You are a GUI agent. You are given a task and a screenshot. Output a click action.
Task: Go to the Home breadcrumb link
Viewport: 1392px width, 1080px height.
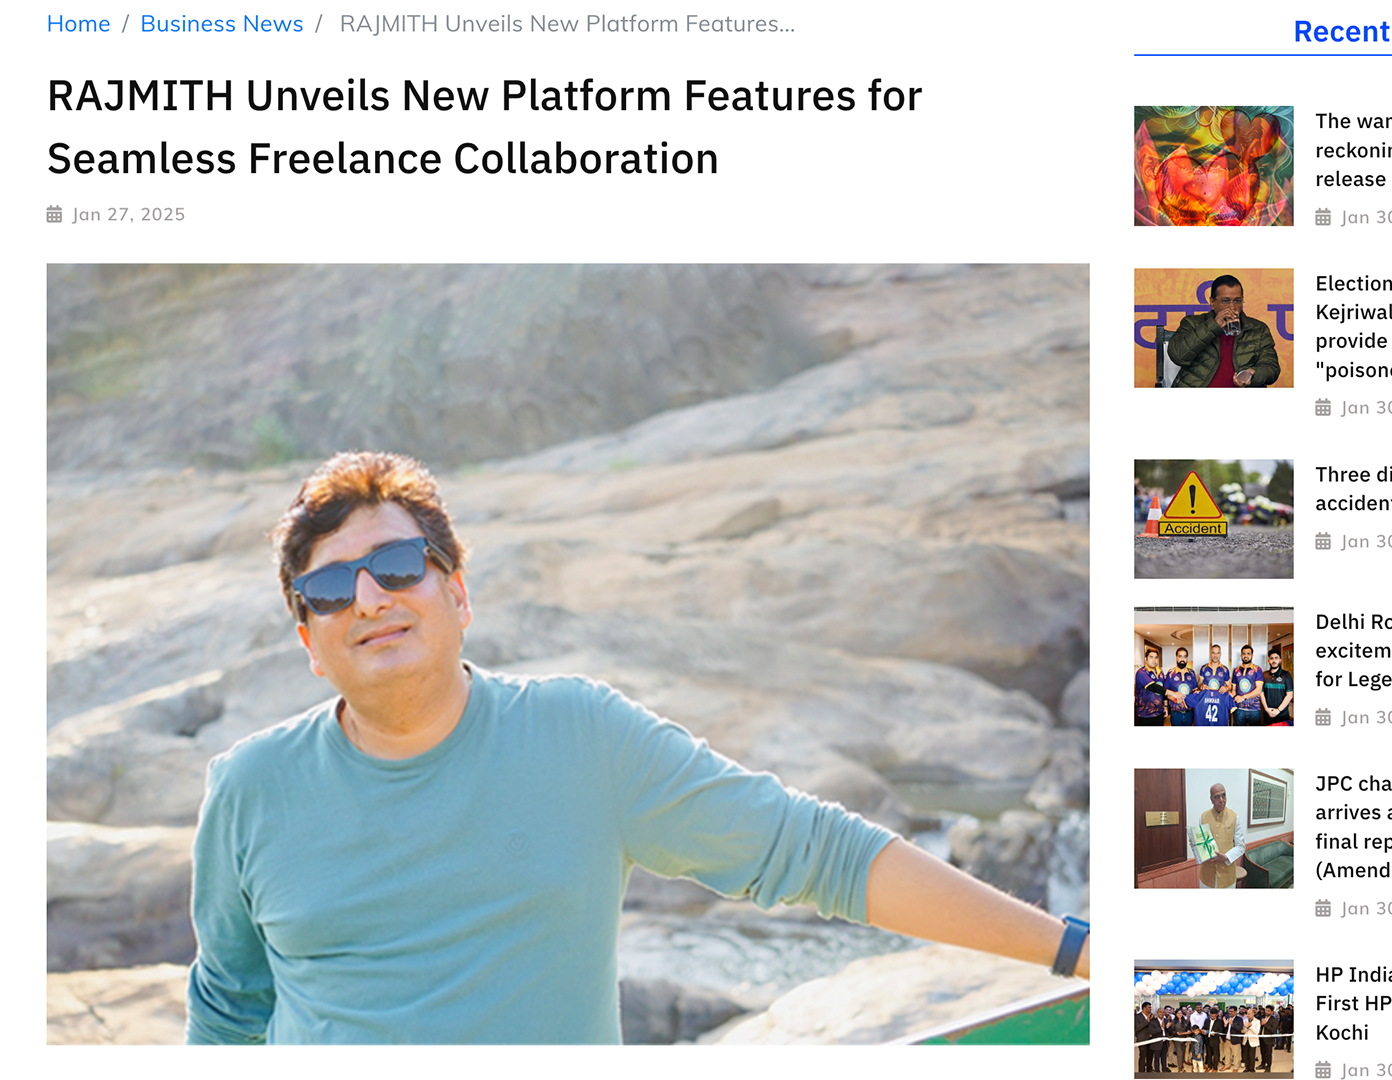point(78,24)
